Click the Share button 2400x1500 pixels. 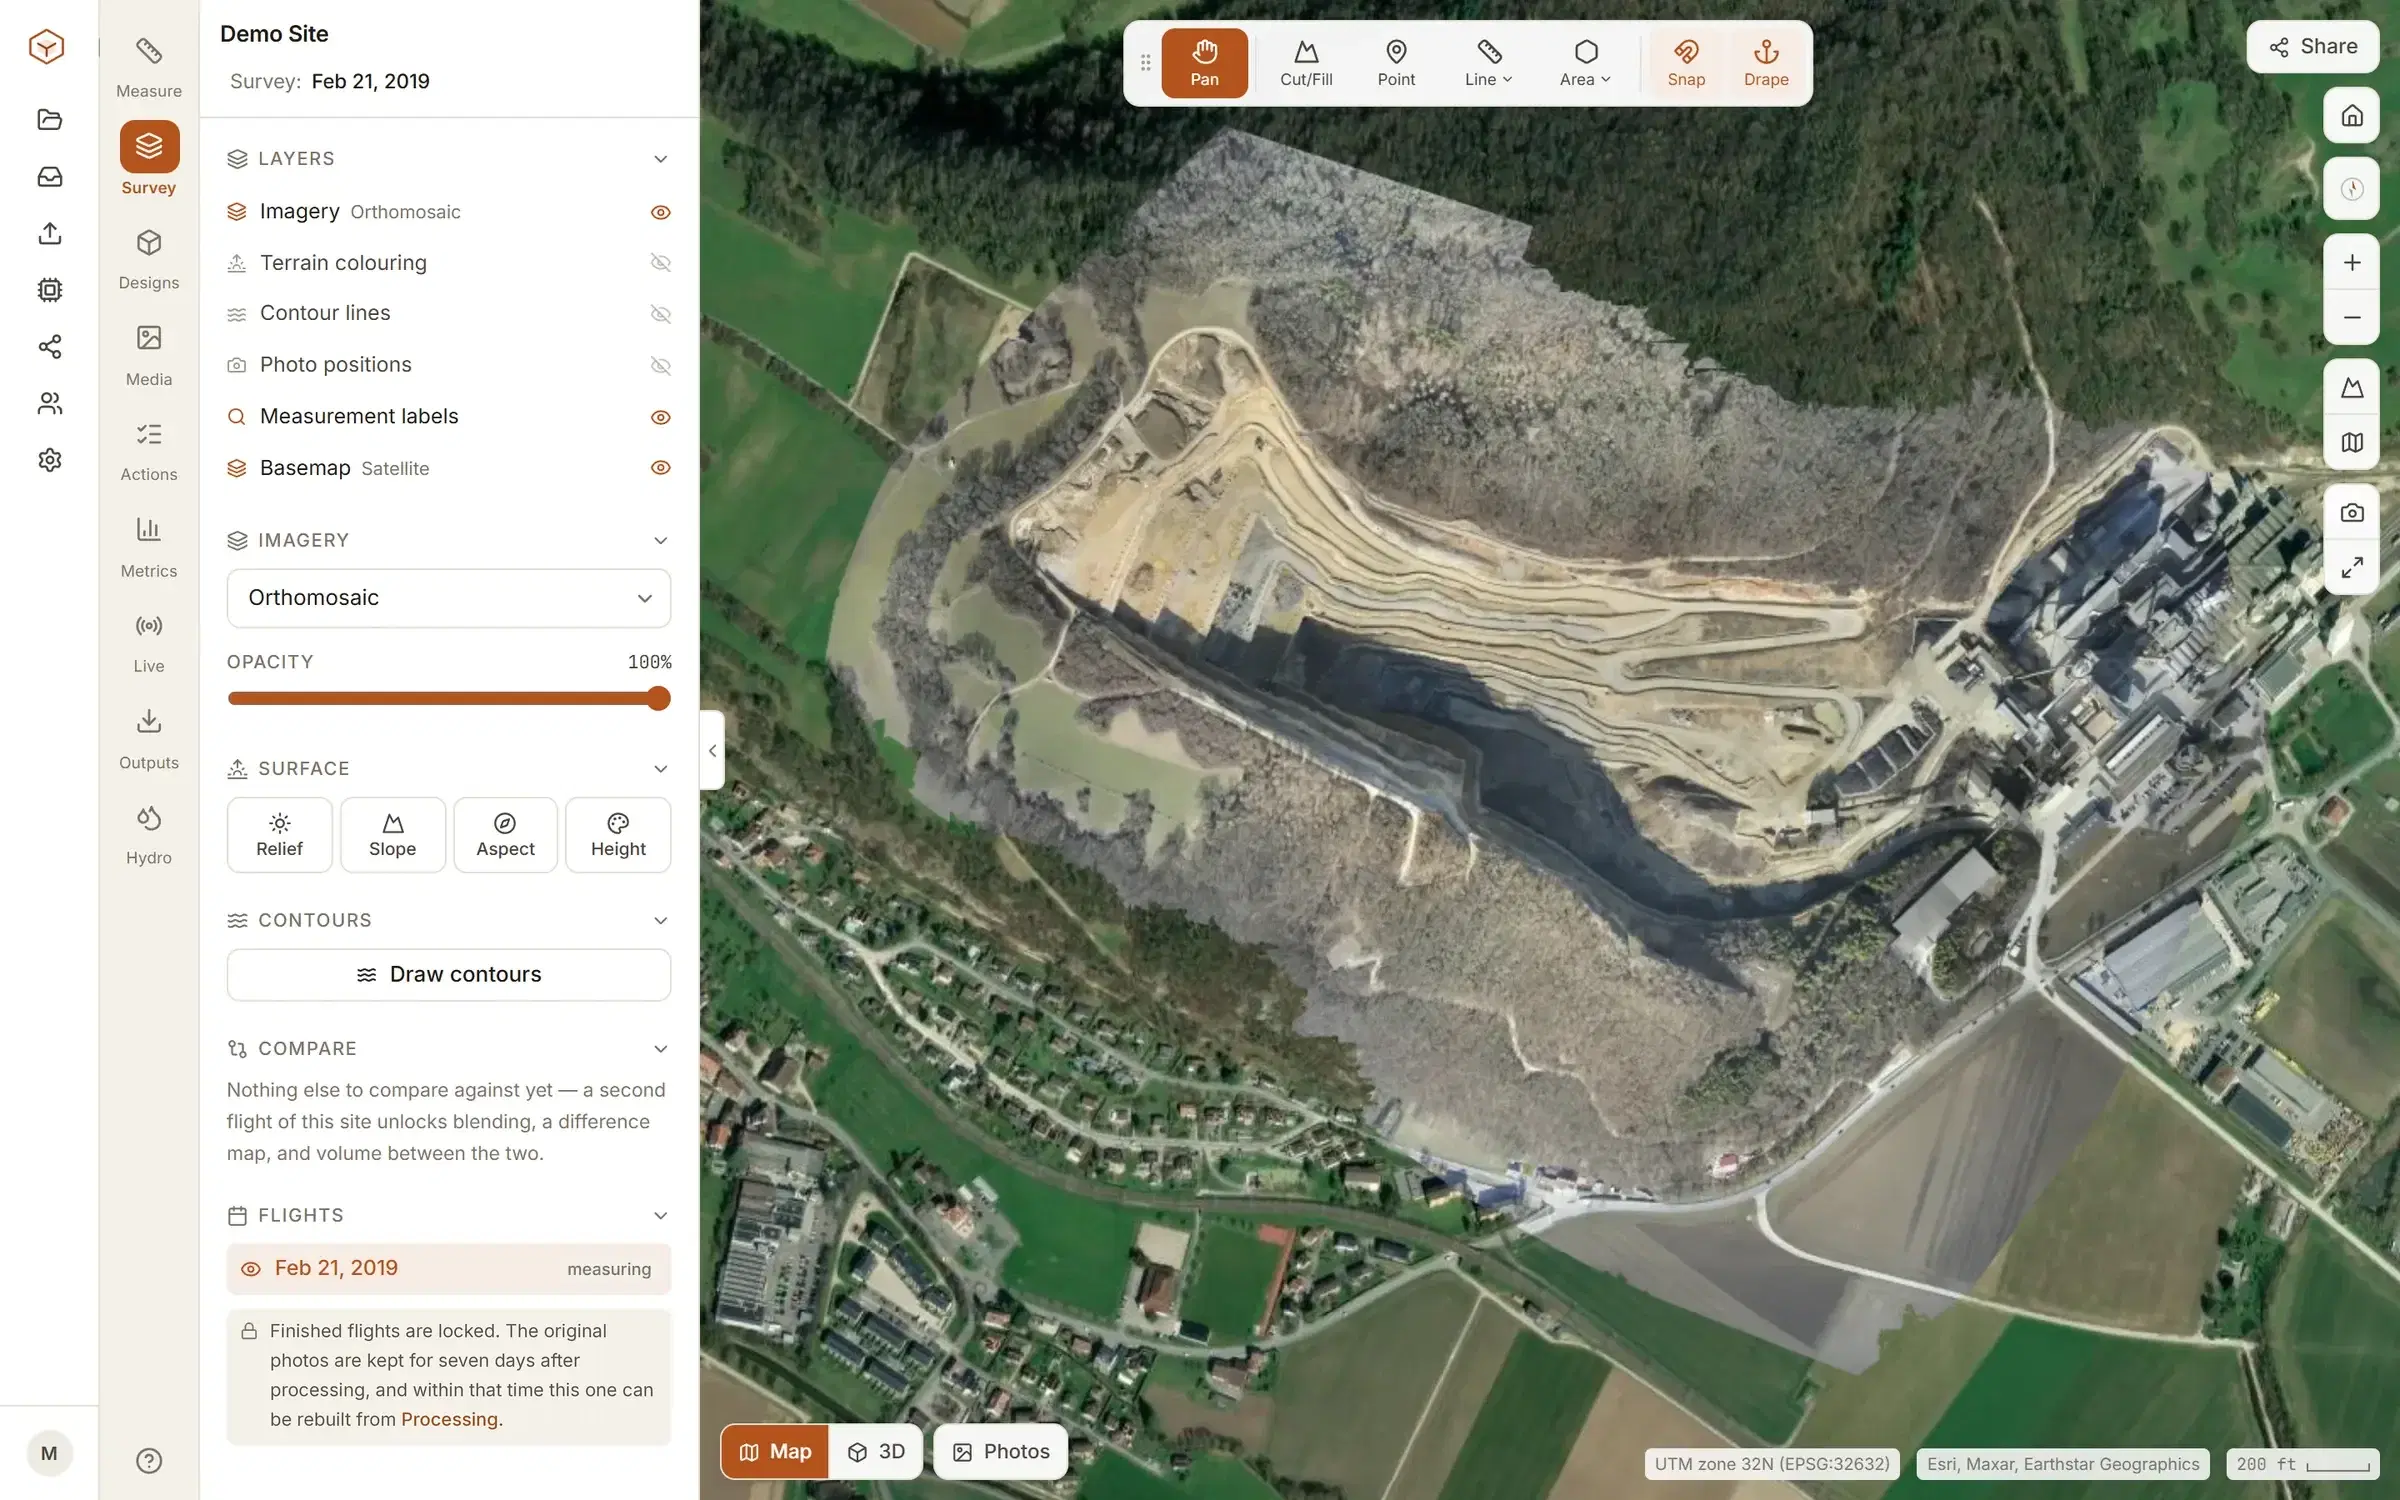pyautogui.click(x=2313, y=47)
